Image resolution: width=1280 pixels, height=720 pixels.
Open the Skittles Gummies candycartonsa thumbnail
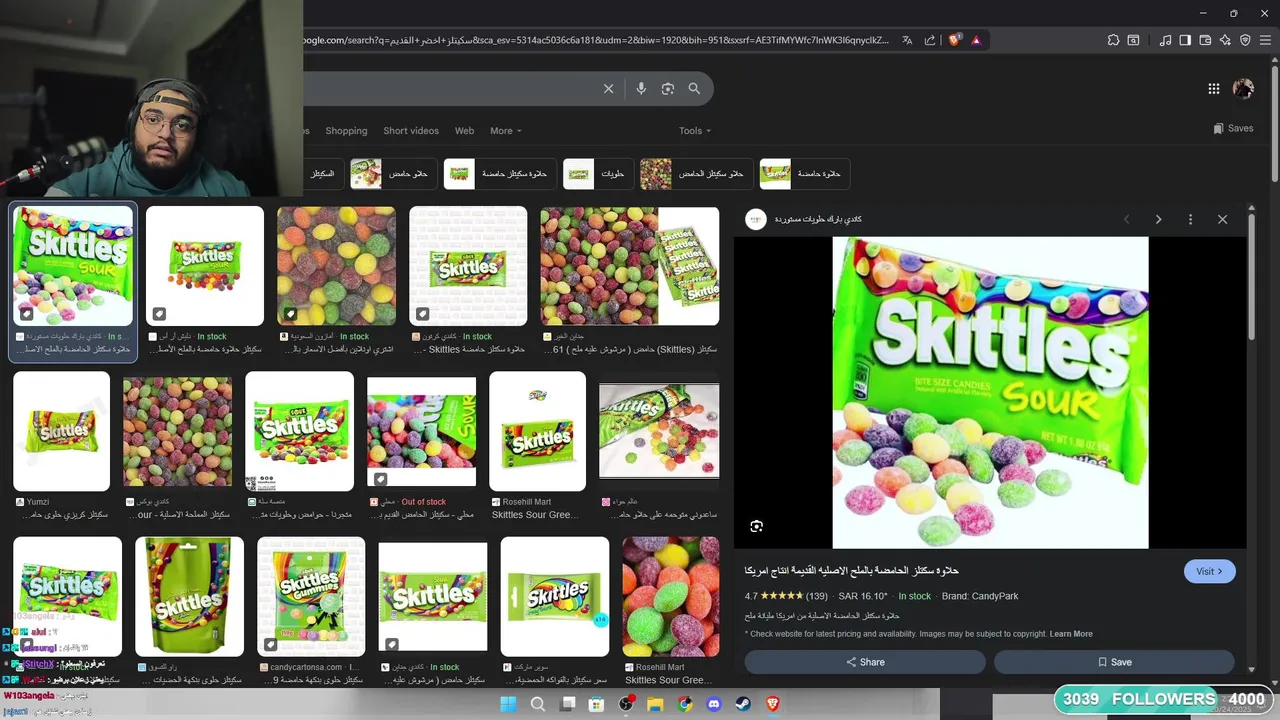311,596
